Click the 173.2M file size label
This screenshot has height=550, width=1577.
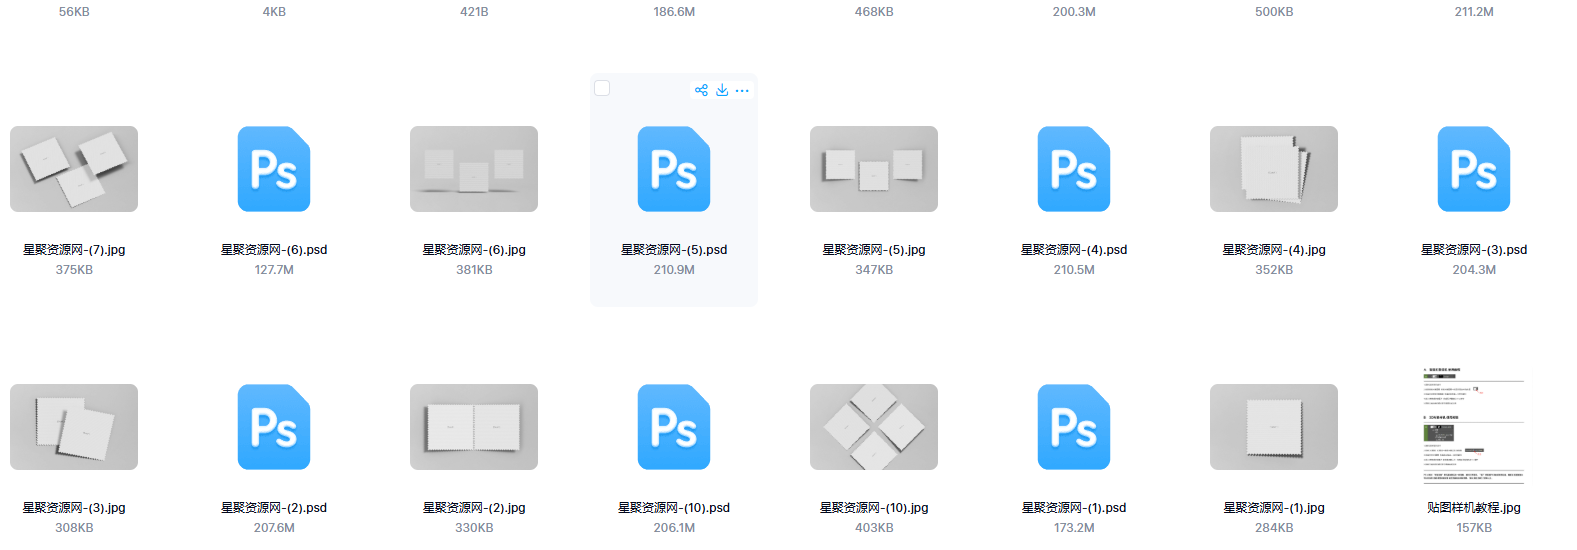(1074, 528)
